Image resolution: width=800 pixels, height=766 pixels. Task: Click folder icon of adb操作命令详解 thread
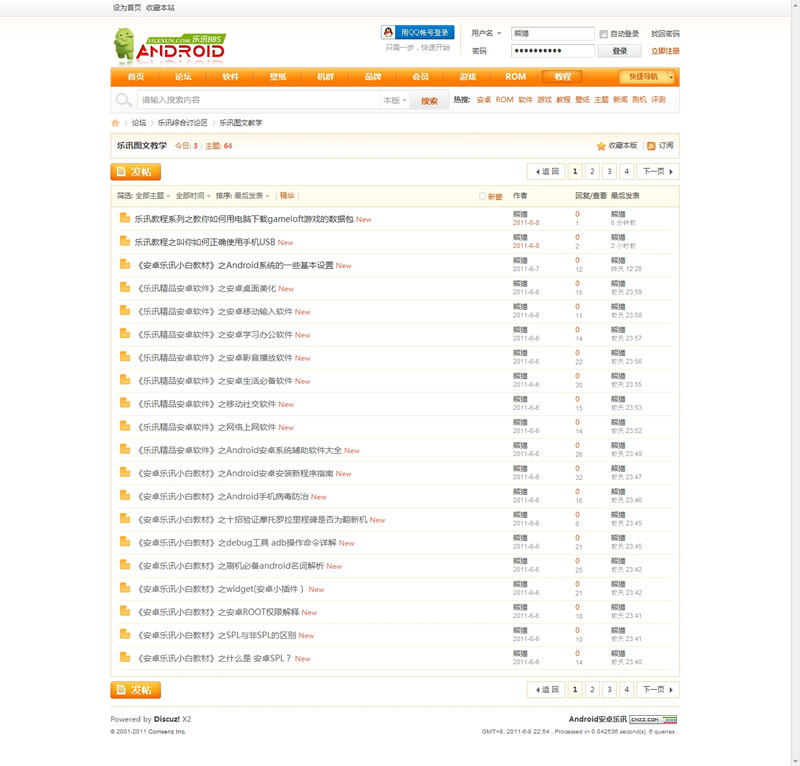[124, 541]
